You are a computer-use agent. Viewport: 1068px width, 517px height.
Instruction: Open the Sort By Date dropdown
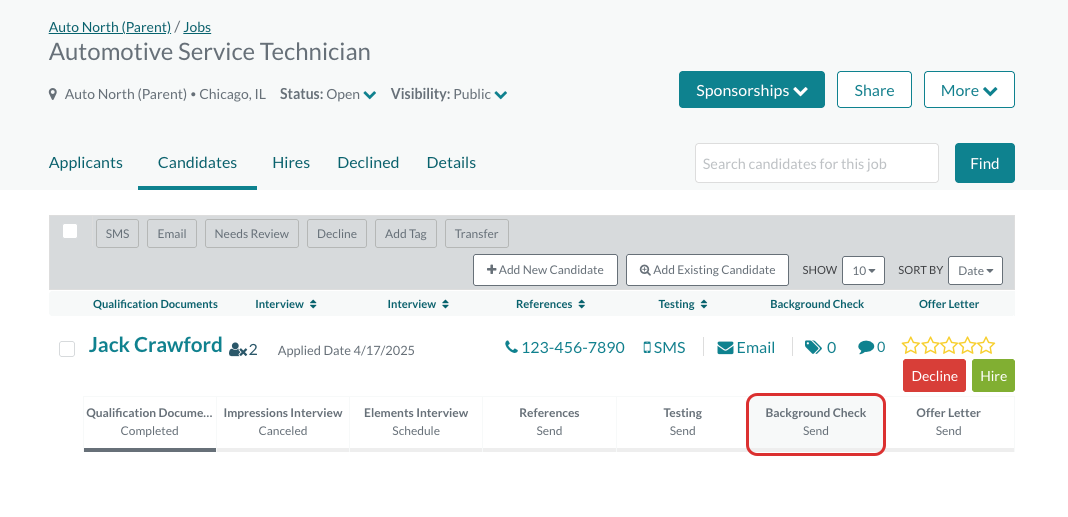pyautogui.click(x=975, y=270)
